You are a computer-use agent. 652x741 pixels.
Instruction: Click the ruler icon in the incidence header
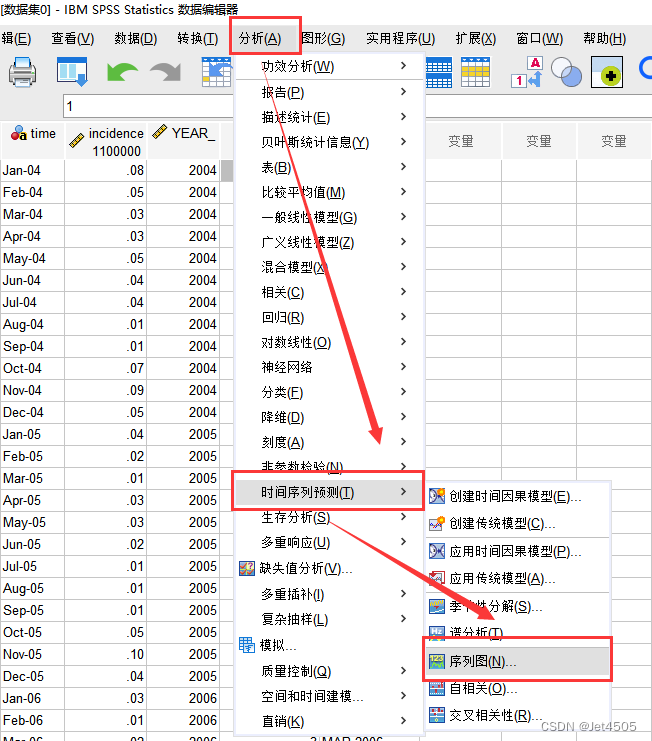[77, 141]
